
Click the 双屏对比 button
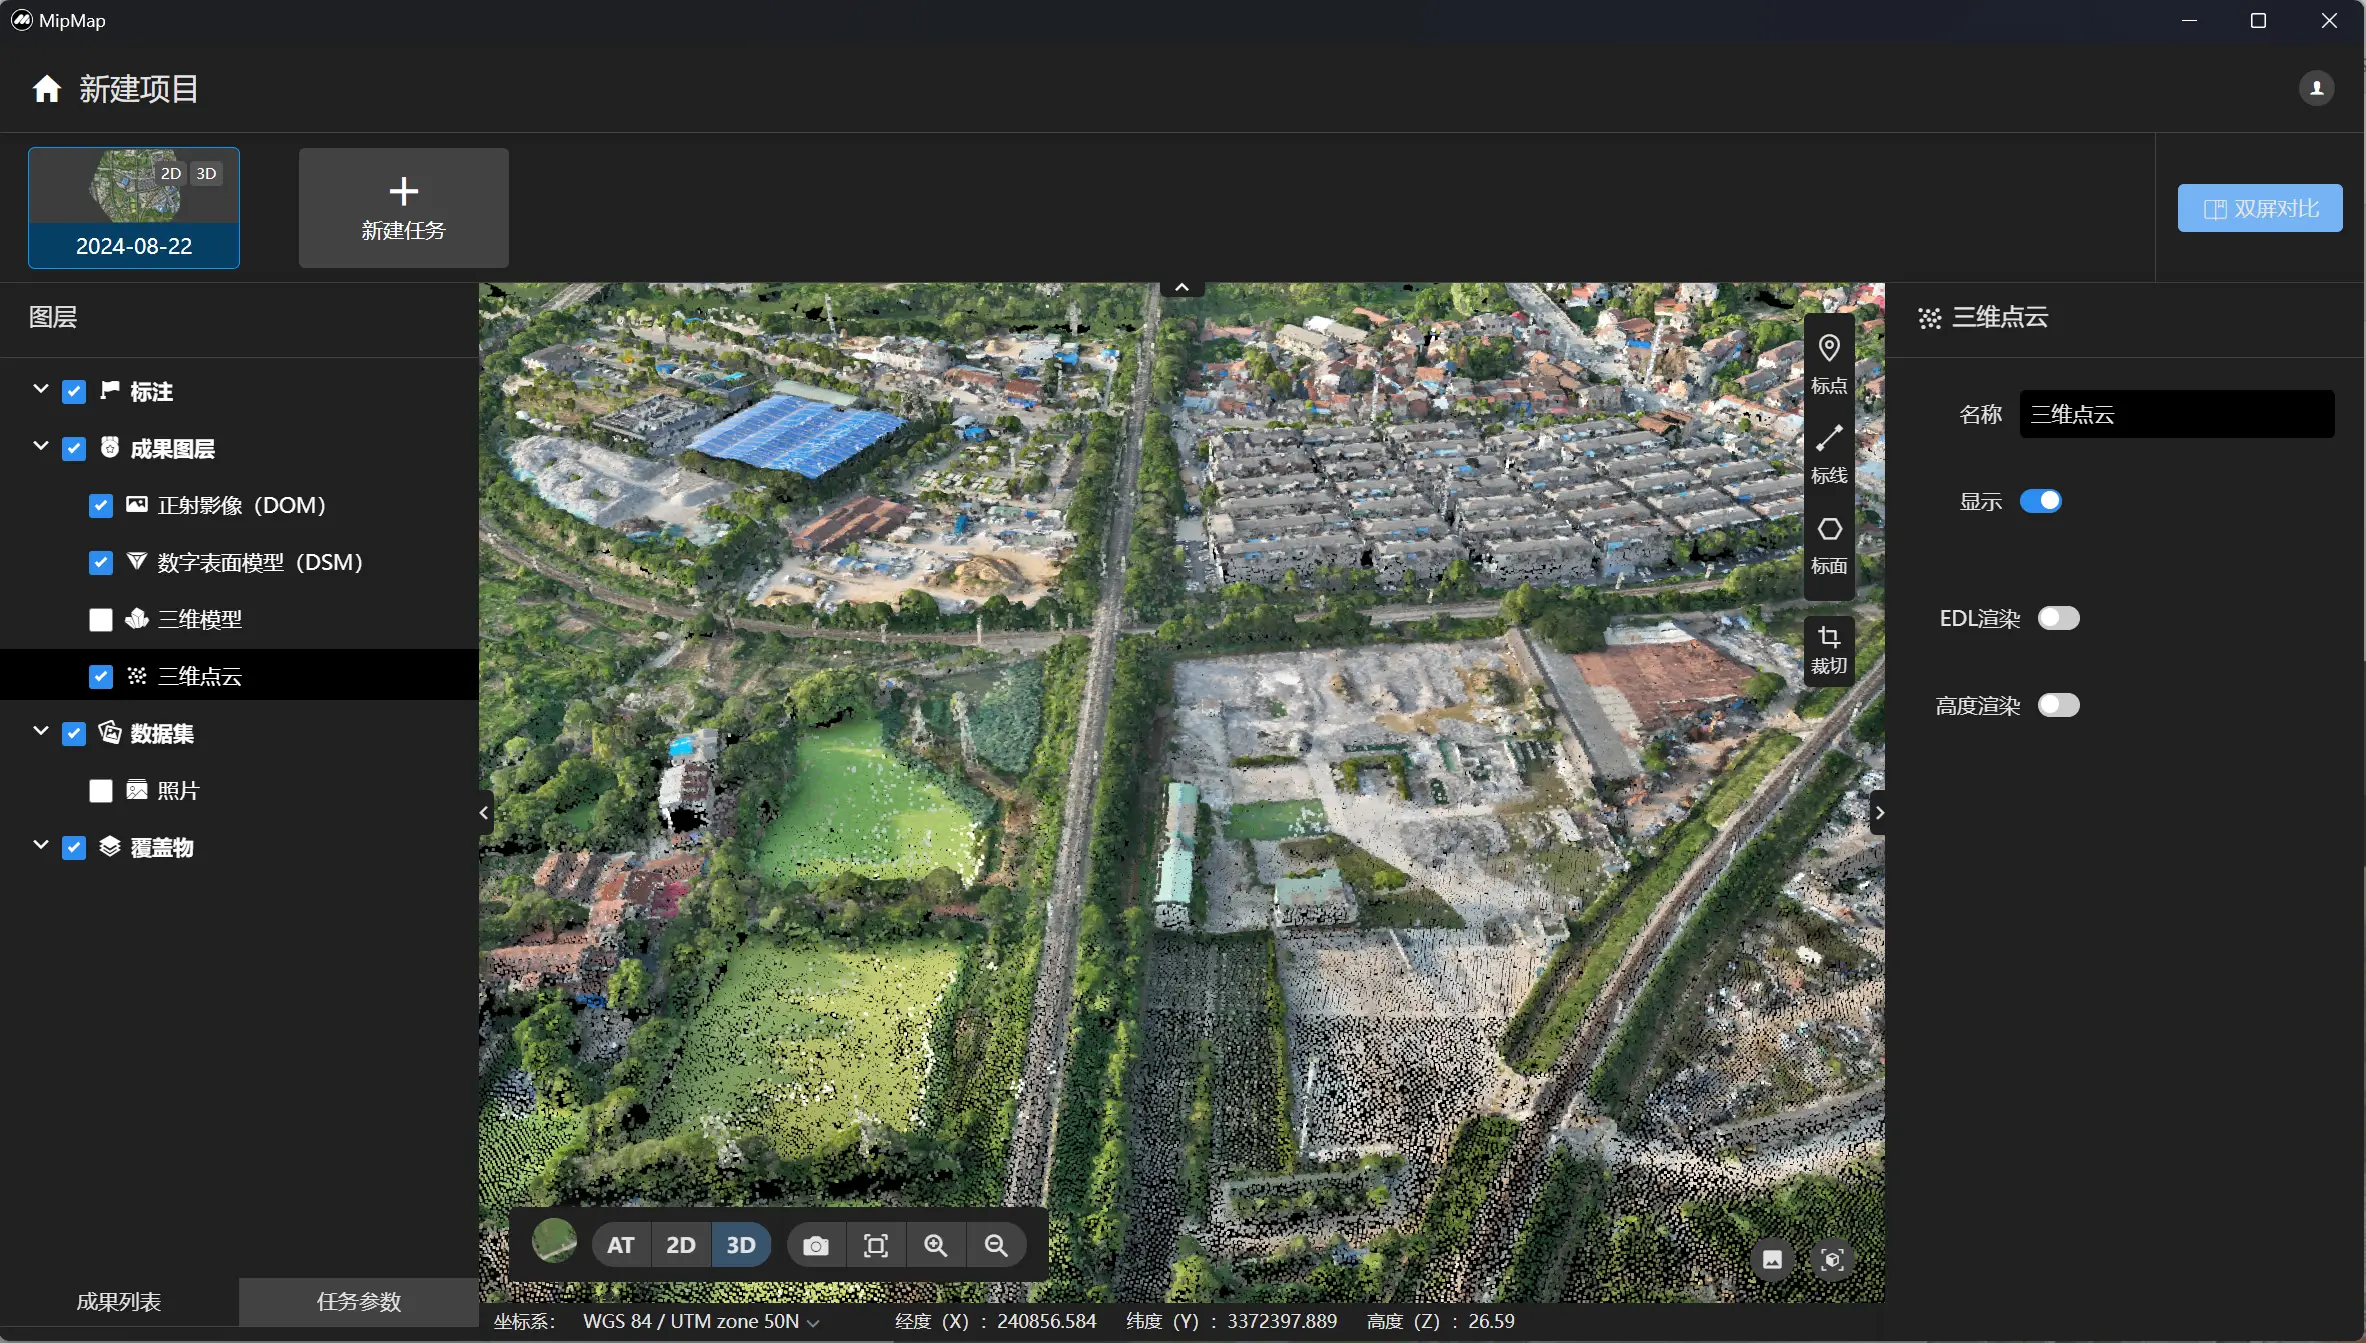tap(2259, 208)
